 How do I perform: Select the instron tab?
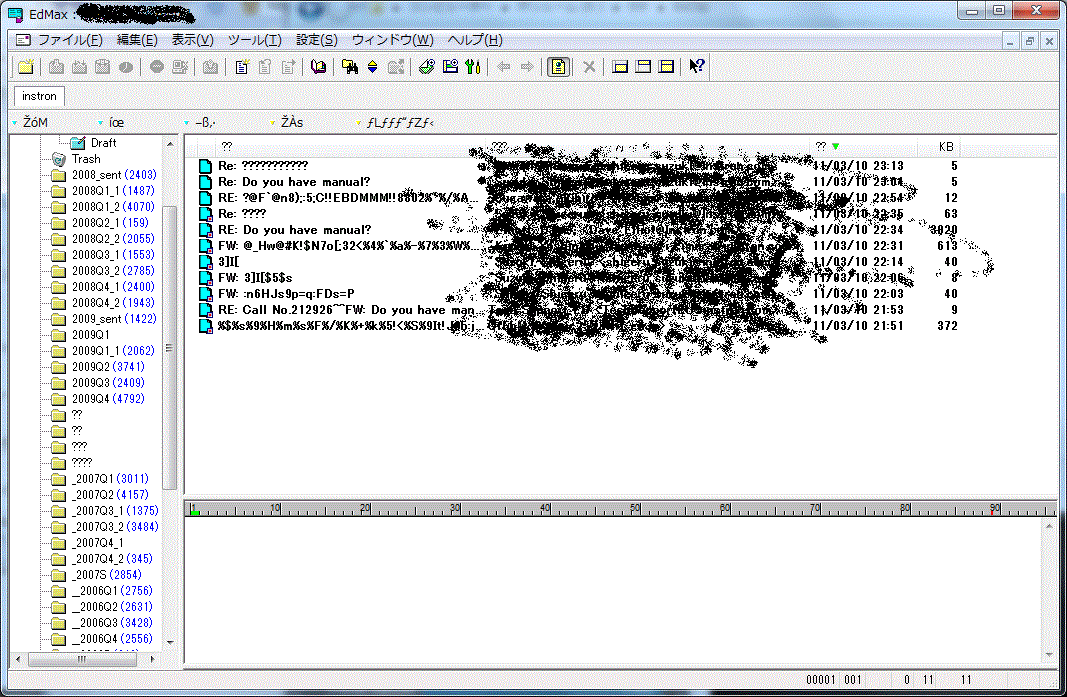pos(39,96)
